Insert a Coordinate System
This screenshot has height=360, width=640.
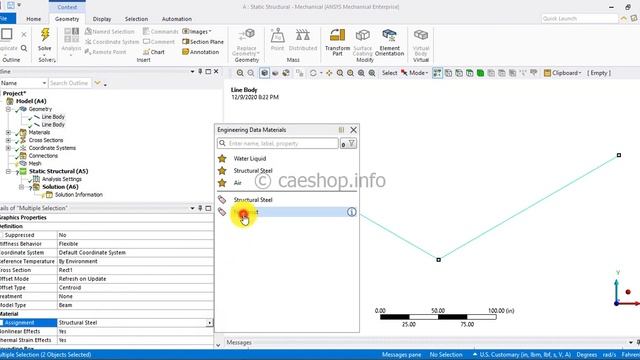(x=112, y=42)
